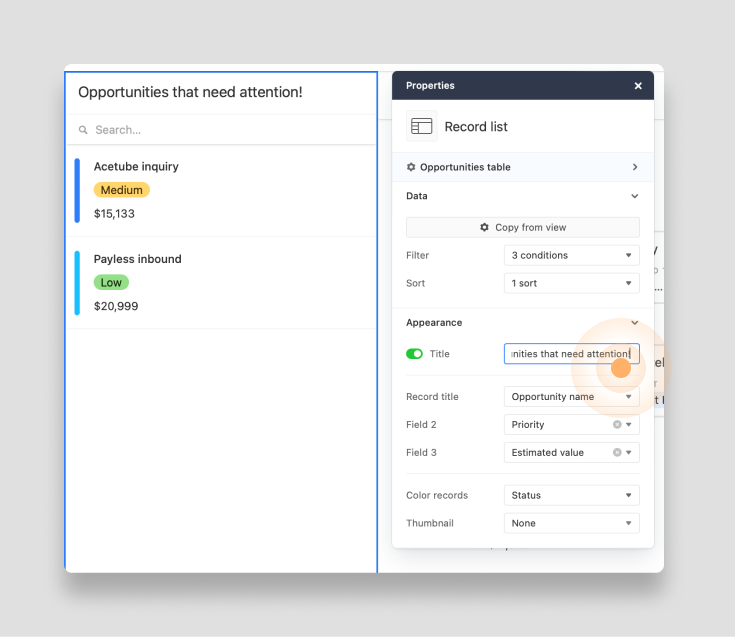Open the Filter 3 conditions dropdown
The height and width of the screenshot is (637, 735).
coord(571,255)
